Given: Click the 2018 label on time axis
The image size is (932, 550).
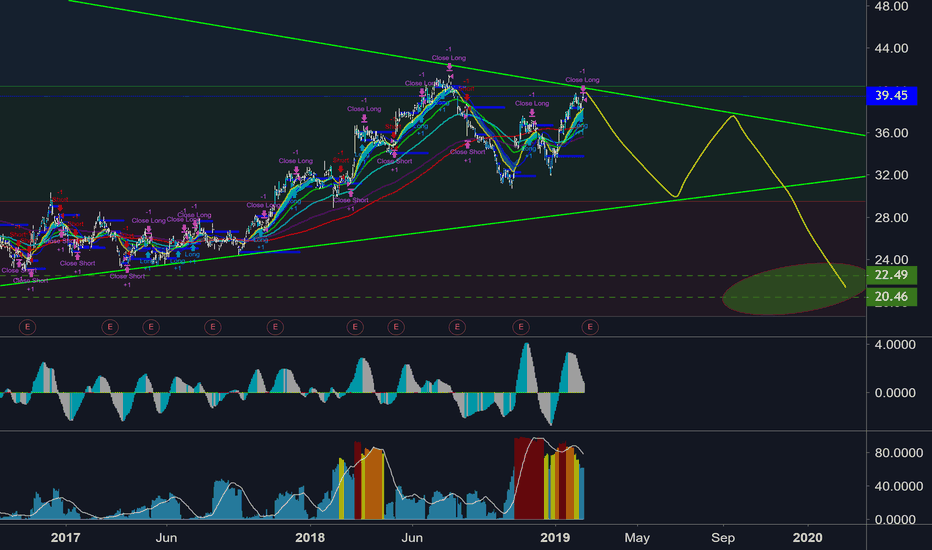Looking at the screenshot, I should click(x=310, y=538).
